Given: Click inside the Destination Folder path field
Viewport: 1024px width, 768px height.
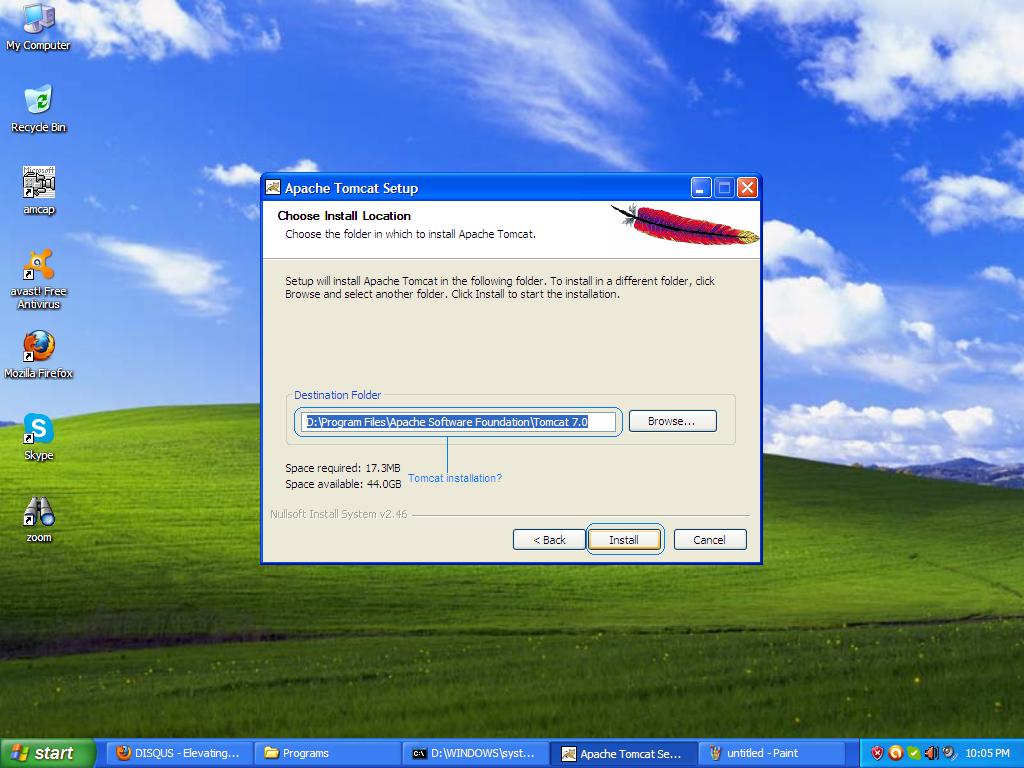Looking at the screenshot, I should click(457, 422).
